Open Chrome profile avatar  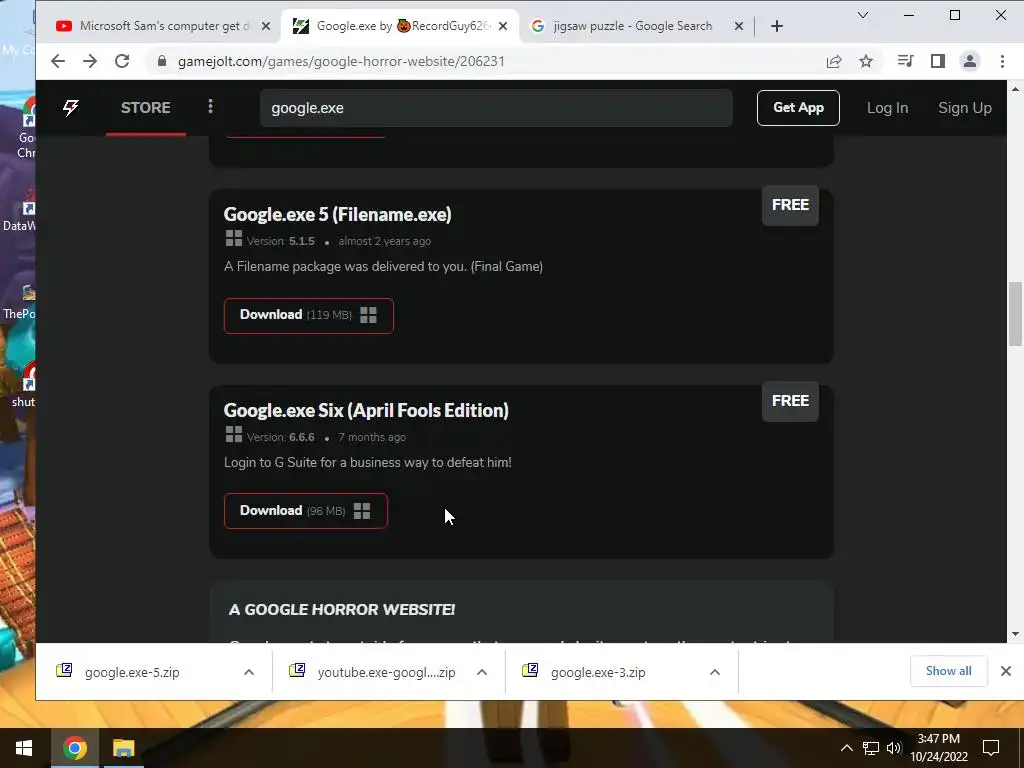click(970, 61)
